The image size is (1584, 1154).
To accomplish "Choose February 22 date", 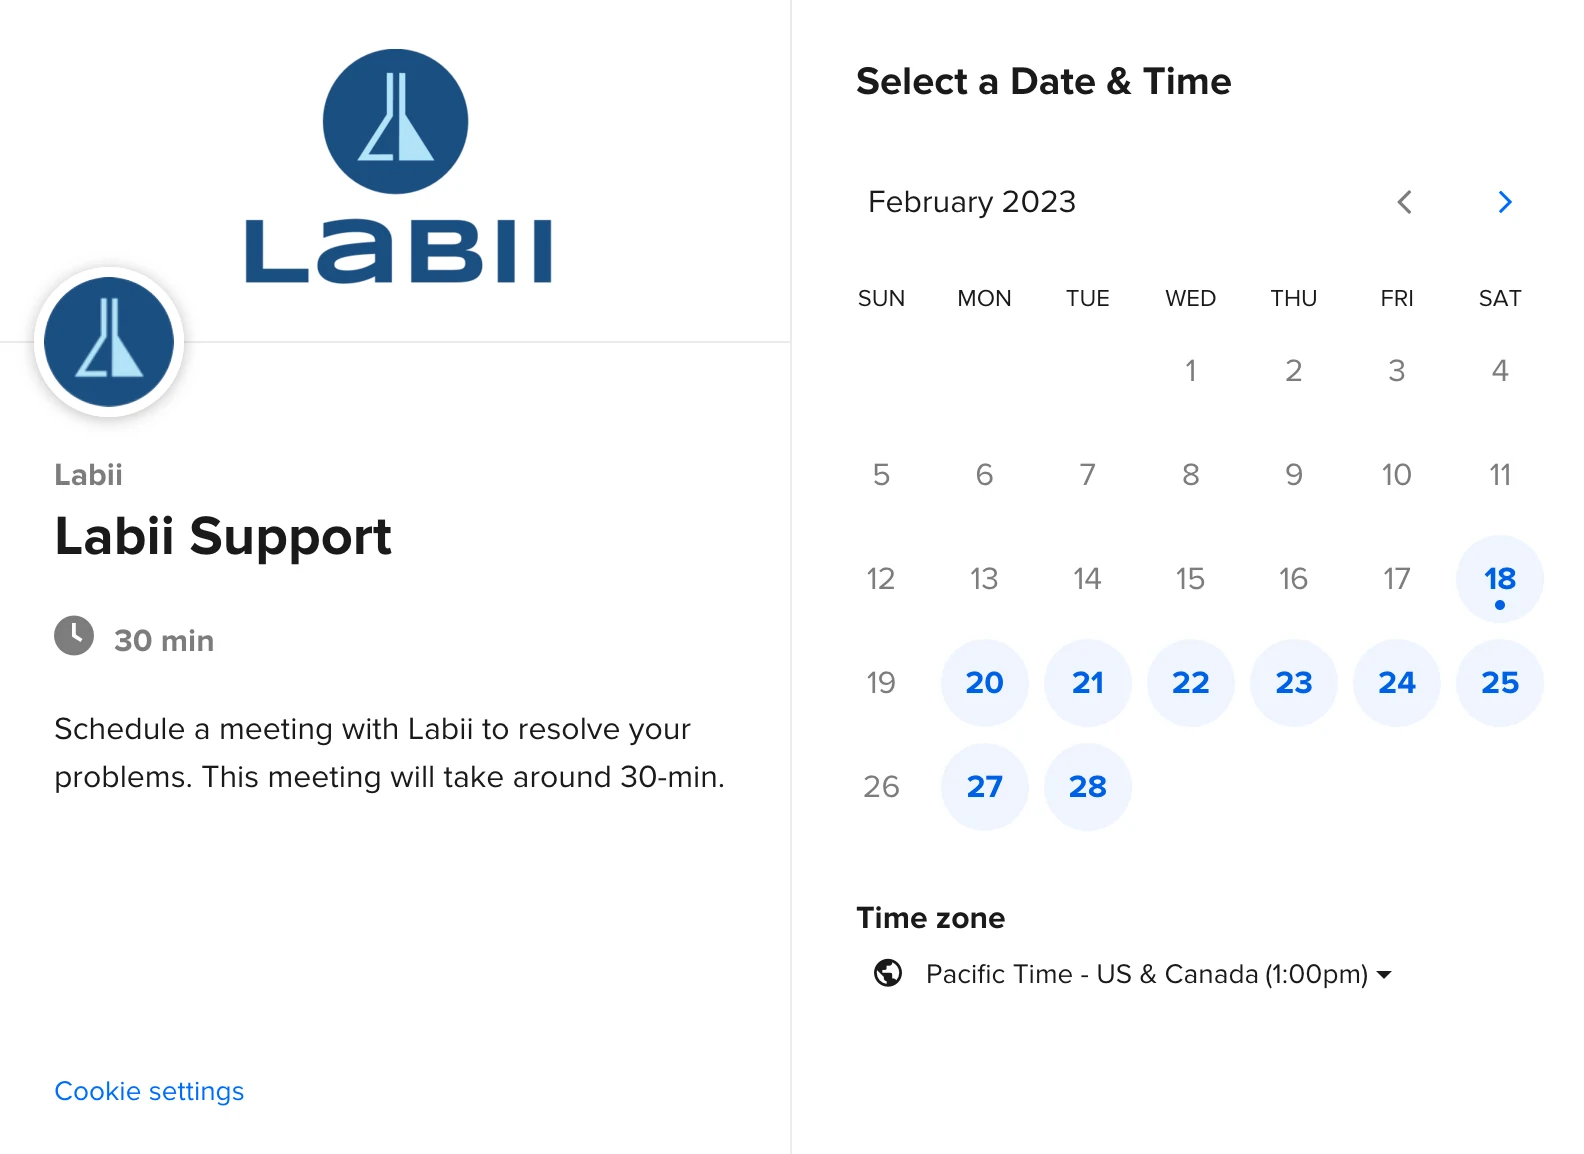I will (1190, 683).
